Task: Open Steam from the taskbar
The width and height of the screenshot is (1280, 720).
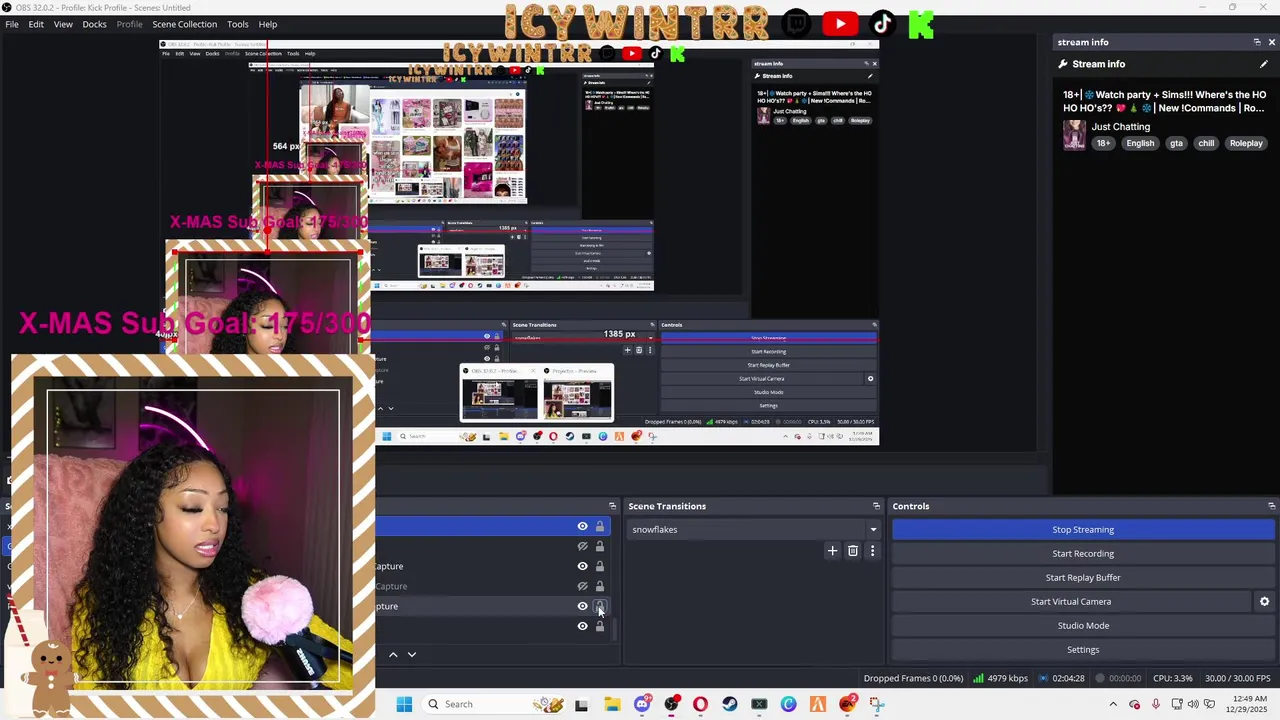Action: (730, 704)
